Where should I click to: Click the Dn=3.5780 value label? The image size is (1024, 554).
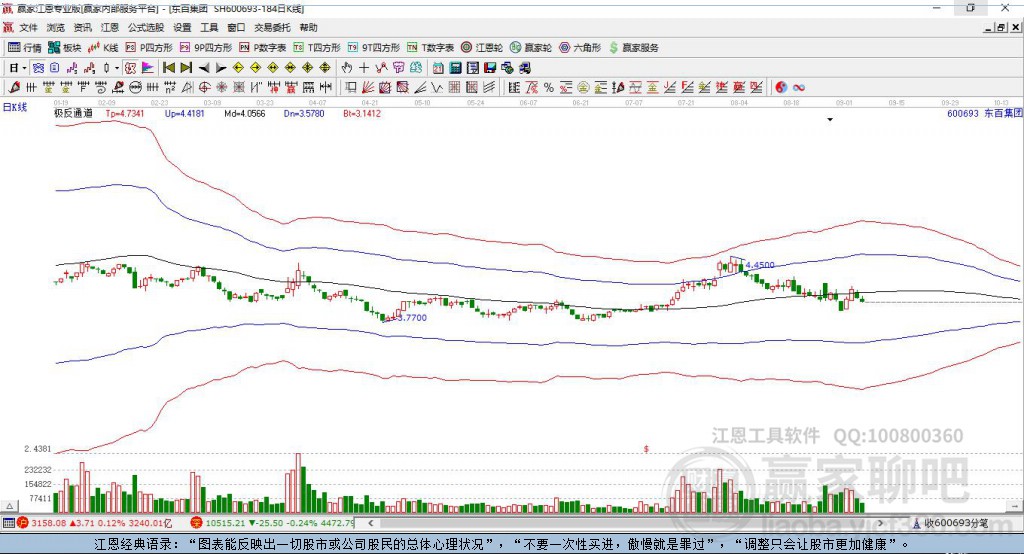point(304,113)
